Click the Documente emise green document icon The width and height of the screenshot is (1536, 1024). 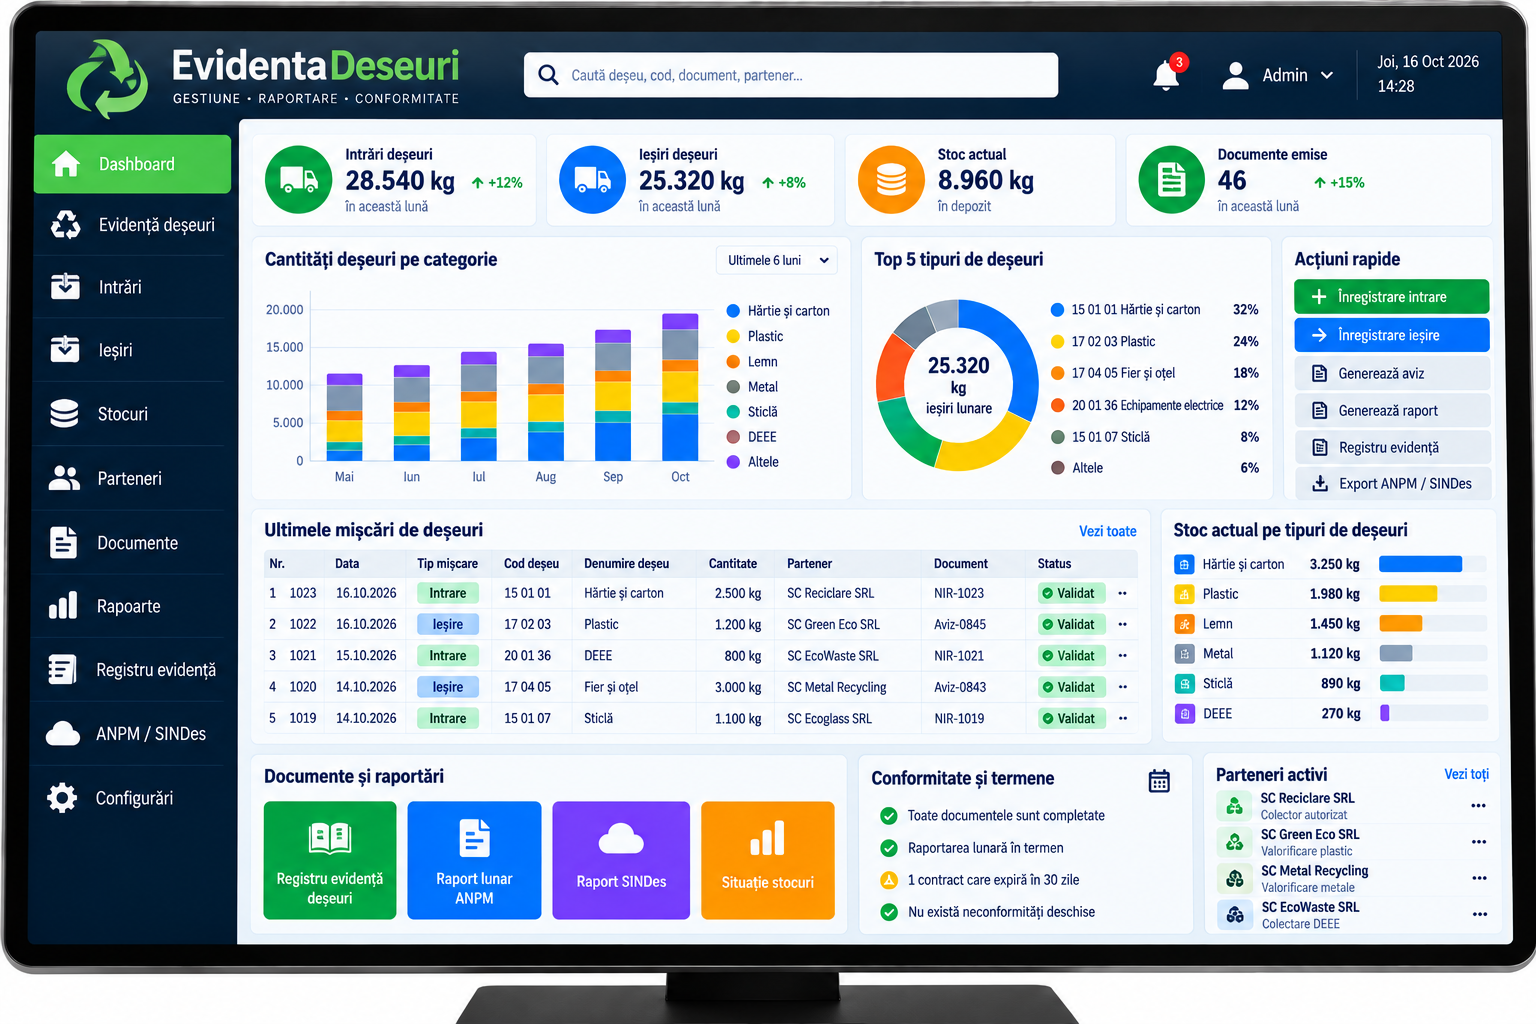point(1171,180)
